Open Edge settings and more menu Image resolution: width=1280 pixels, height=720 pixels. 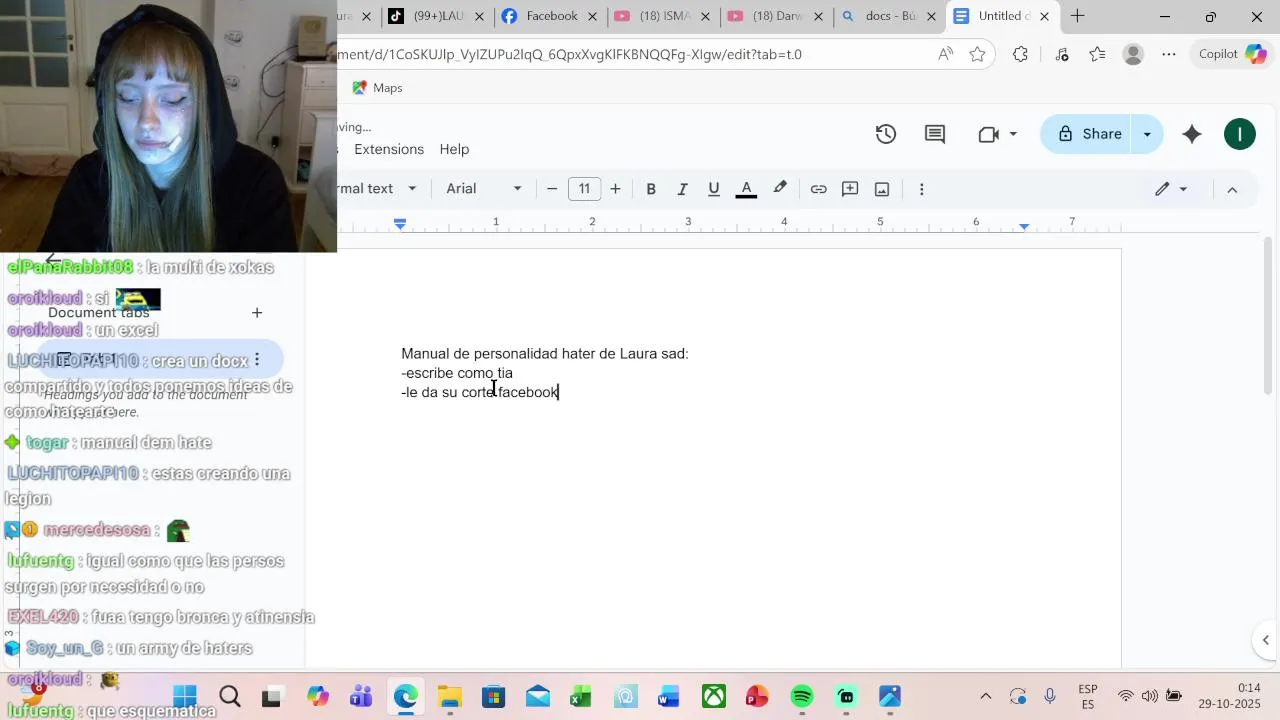1169,54
